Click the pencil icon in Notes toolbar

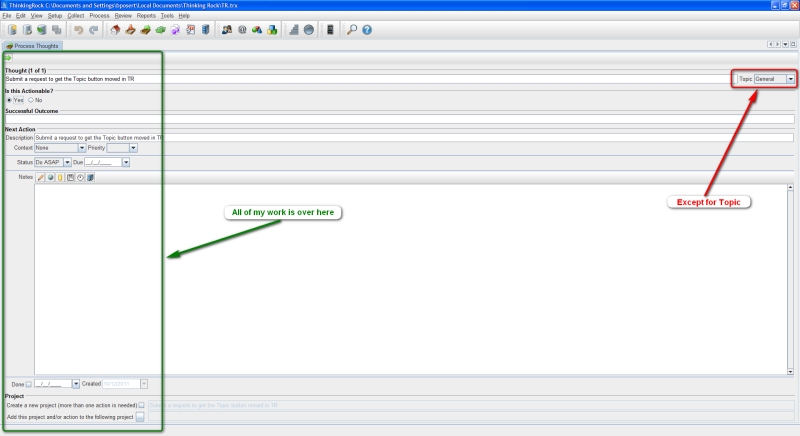click(x=41, y=177)
